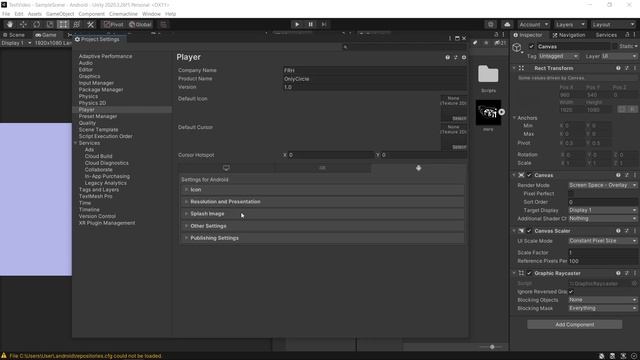This screenshot has width=640, height=360.
Task: Select Adaptive Performance in the settings list
Action: 105,56
